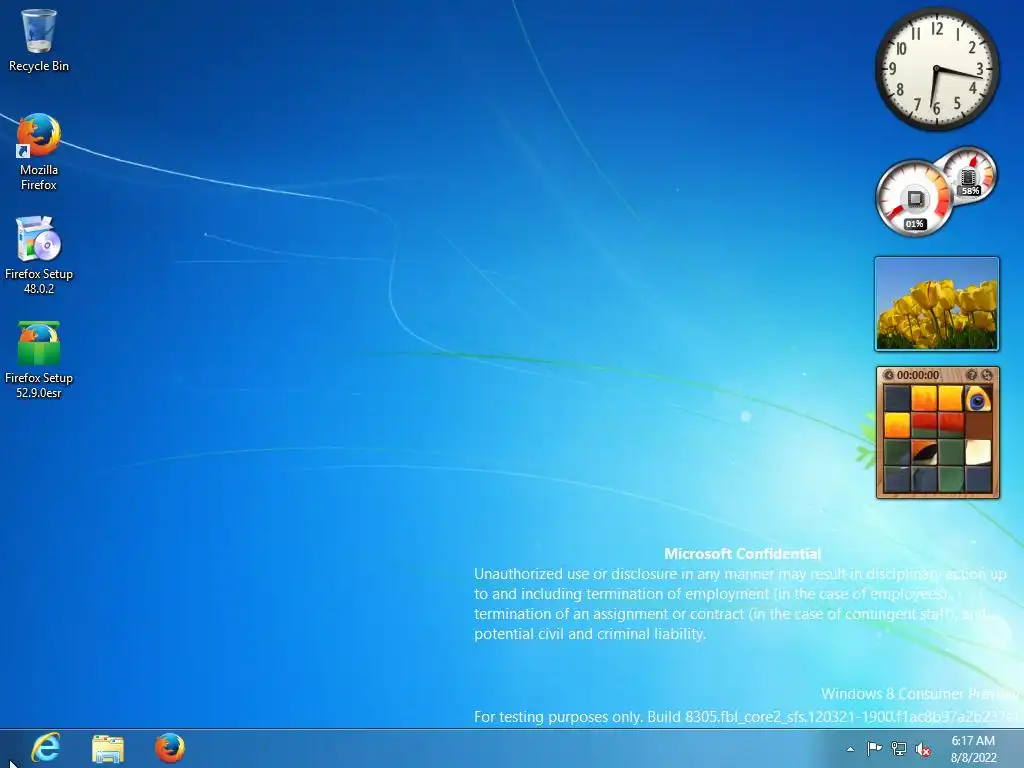The image size is (1024, 768).
Task: Open File Explorer from the taskbar
Action: coord(108,748)
